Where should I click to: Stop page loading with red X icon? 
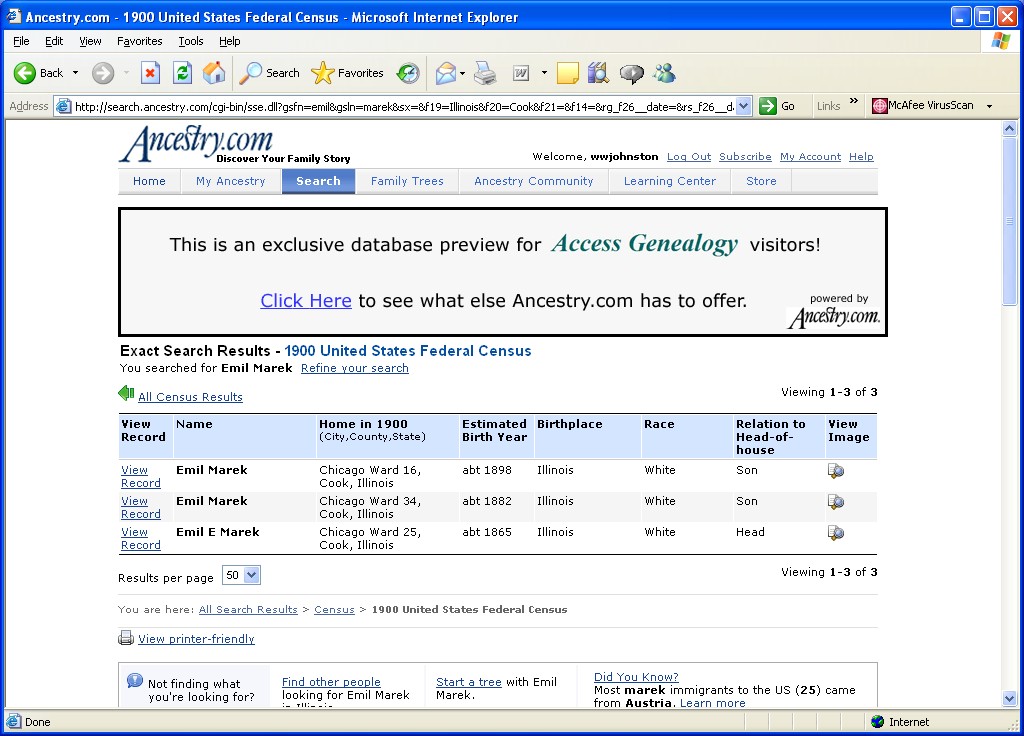[150, 73]
